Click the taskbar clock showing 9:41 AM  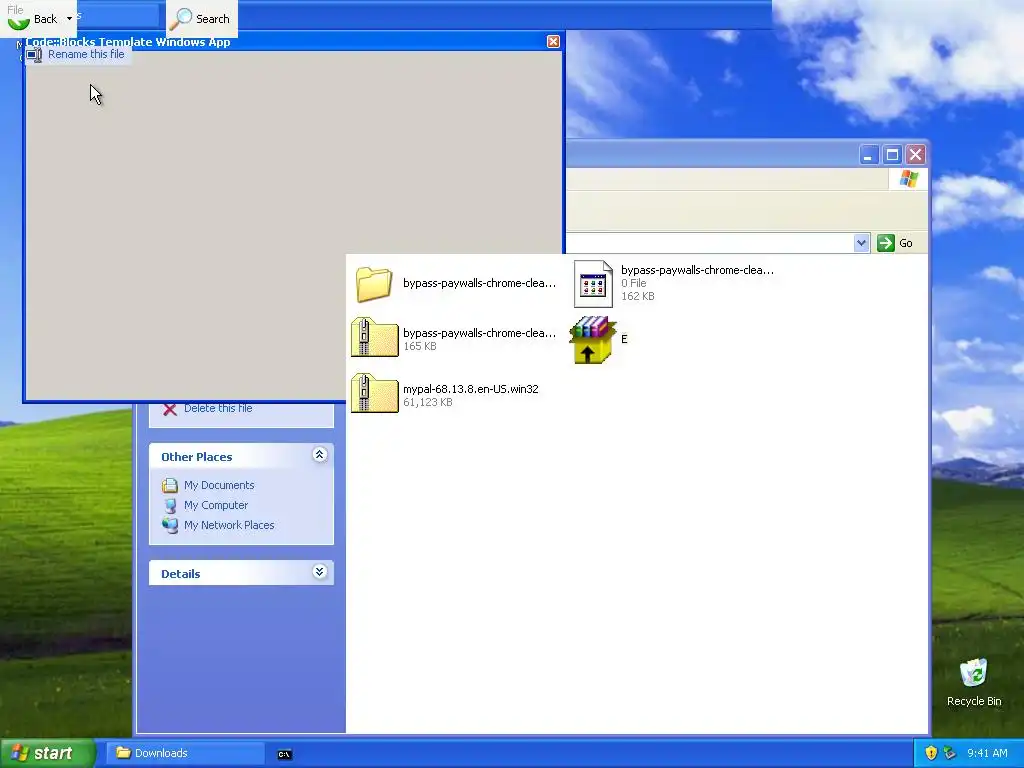point(987,753)
